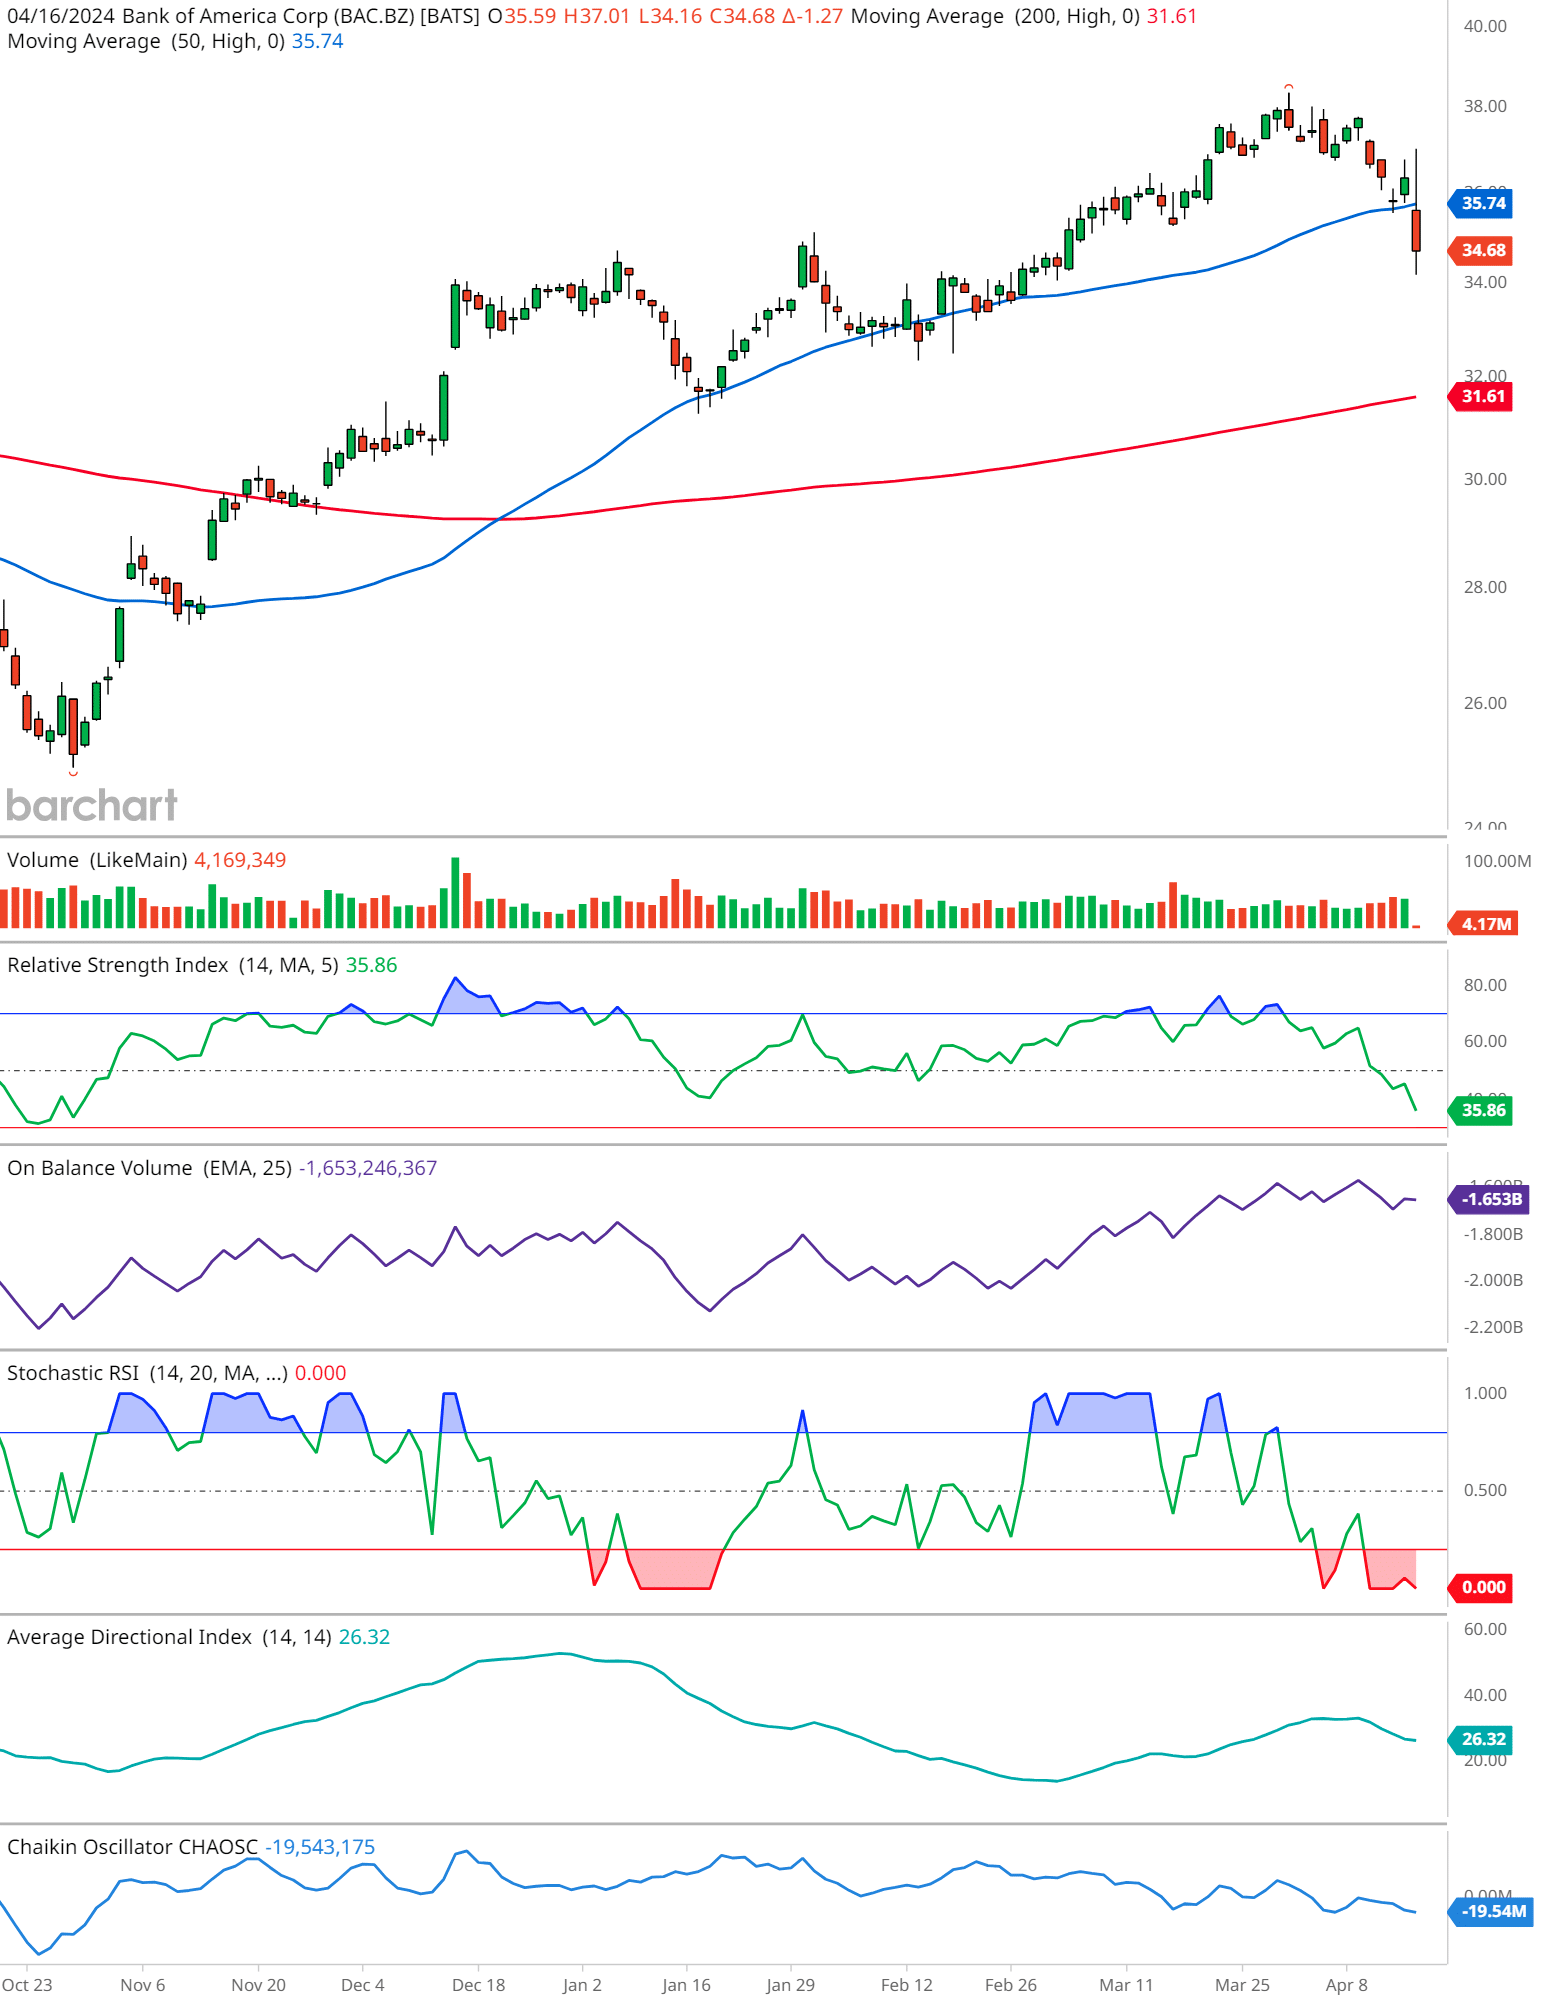Click the 35.86 value beside RSI label
Image resolution: width=1544 pixels, height=2003 pixels.
pos(371,965)
